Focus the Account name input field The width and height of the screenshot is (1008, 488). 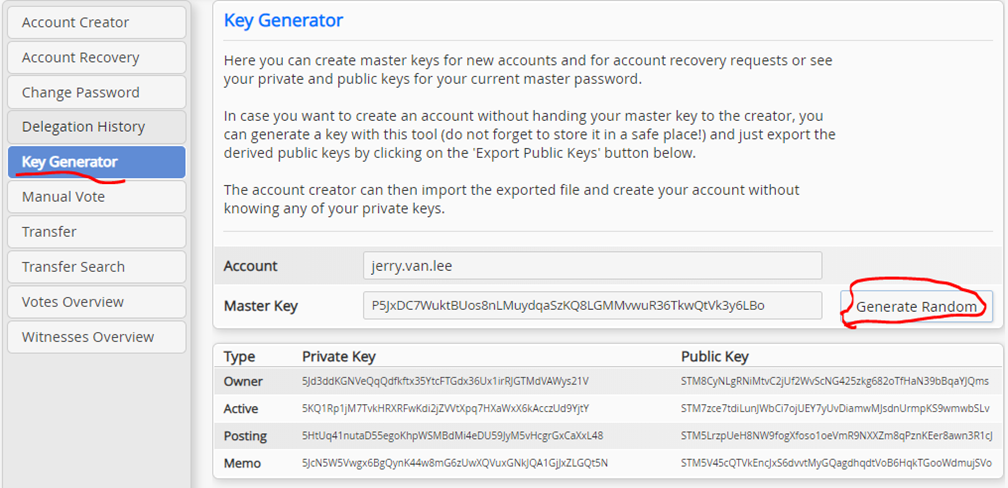click(592, 266)
